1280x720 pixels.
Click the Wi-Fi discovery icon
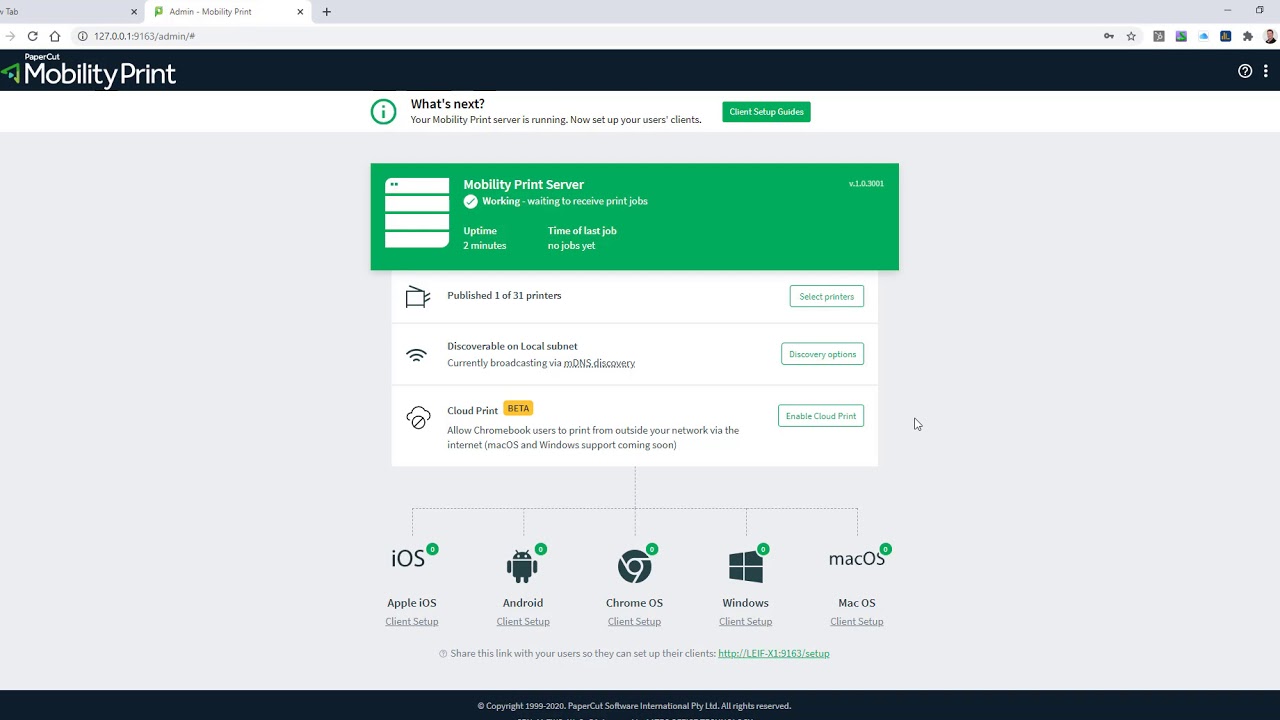416,356
